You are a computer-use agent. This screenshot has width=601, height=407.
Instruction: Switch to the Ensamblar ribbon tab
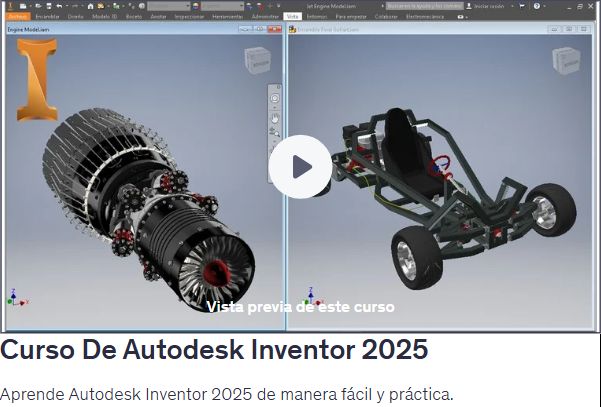[48, 16]
